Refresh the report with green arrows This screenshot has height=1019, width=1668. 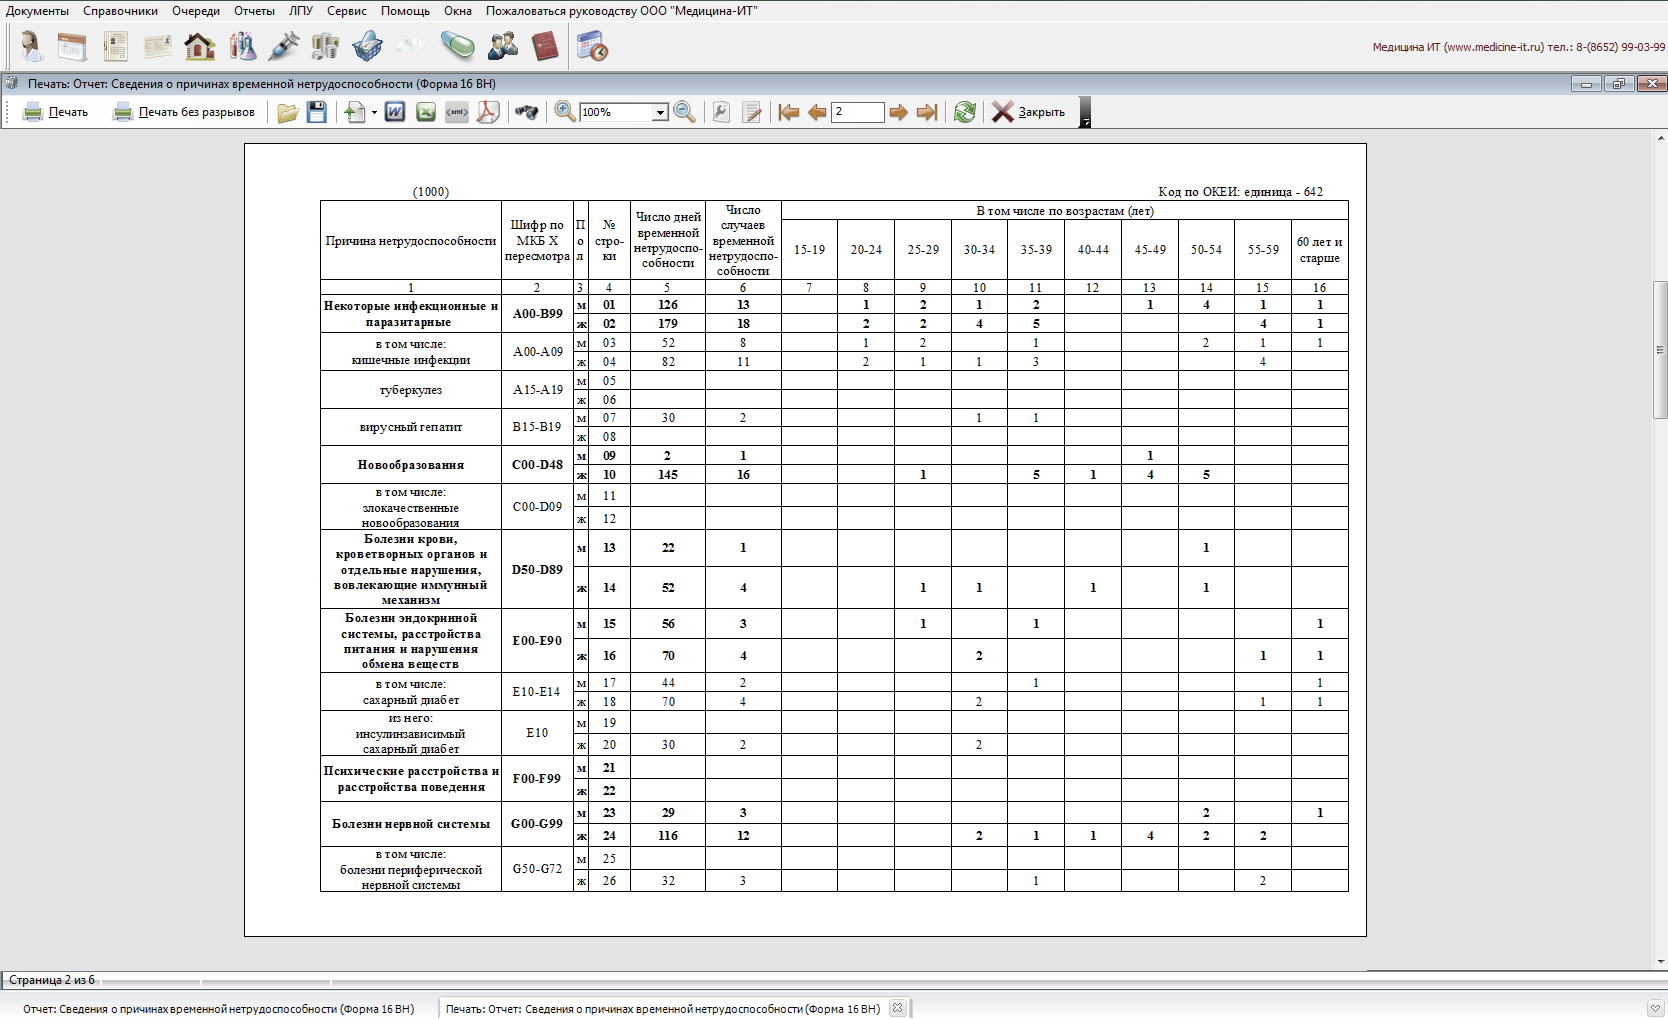(x=965, y=112)
